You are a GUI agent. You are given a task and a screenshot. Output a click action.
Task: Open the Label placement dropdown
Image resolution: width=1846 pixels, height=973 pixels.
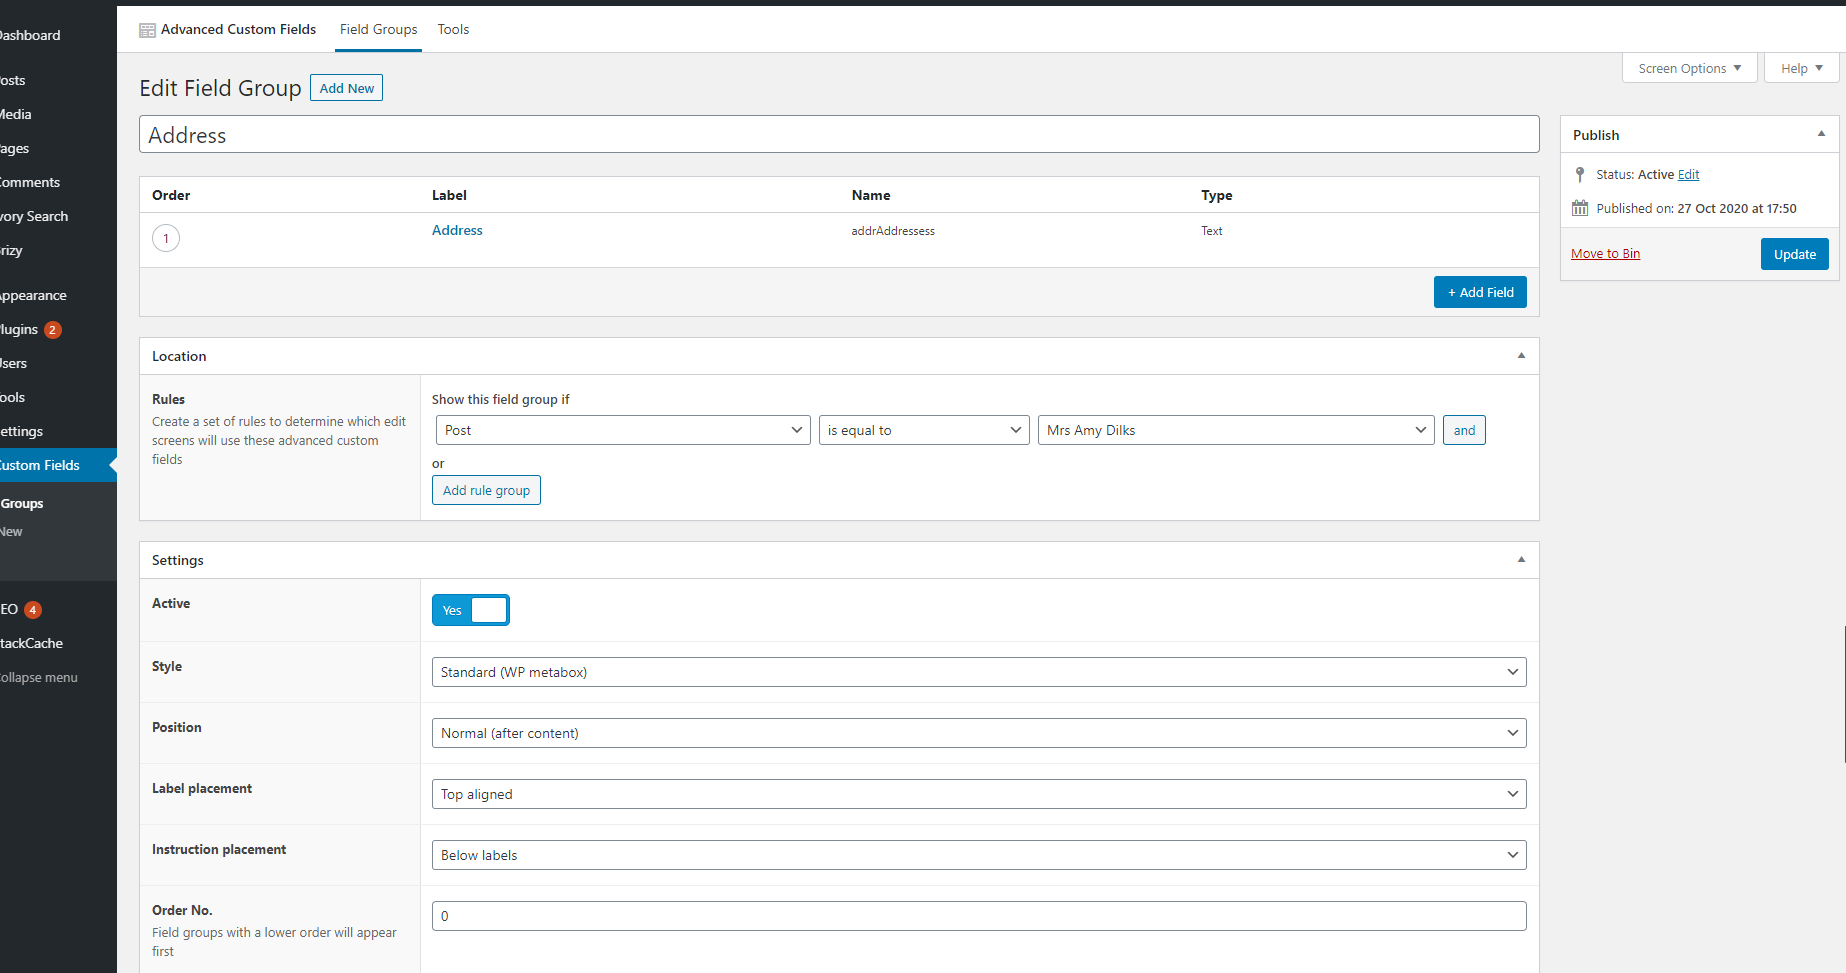979,794
